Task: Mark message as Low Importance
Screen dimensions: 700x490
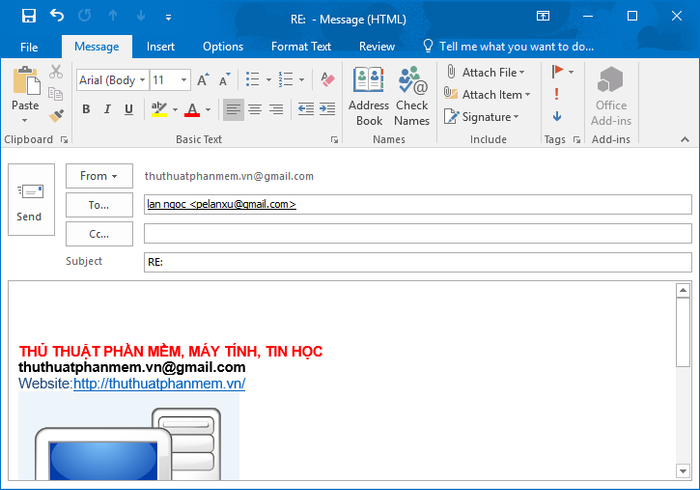Action: click(x=557, y=116)
